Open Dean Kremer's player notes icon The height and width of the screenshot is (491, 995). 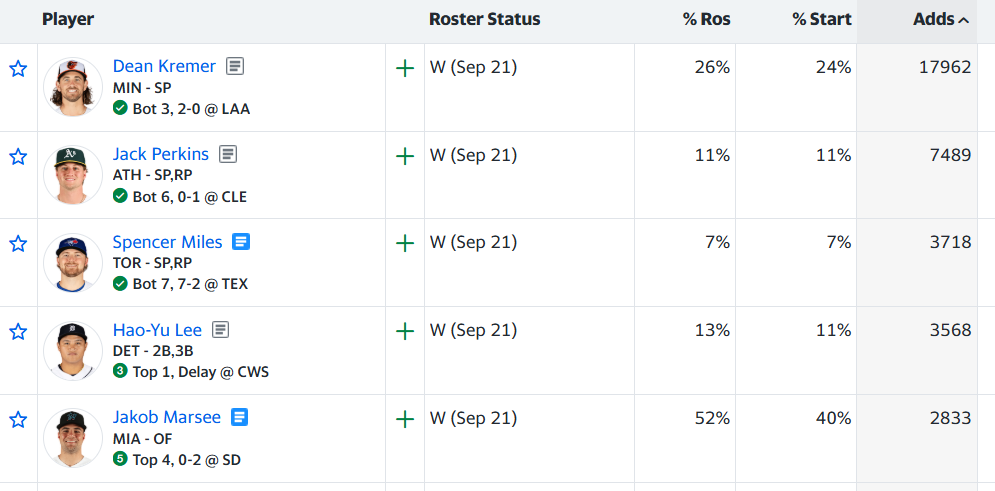click(x=235, y=66)
